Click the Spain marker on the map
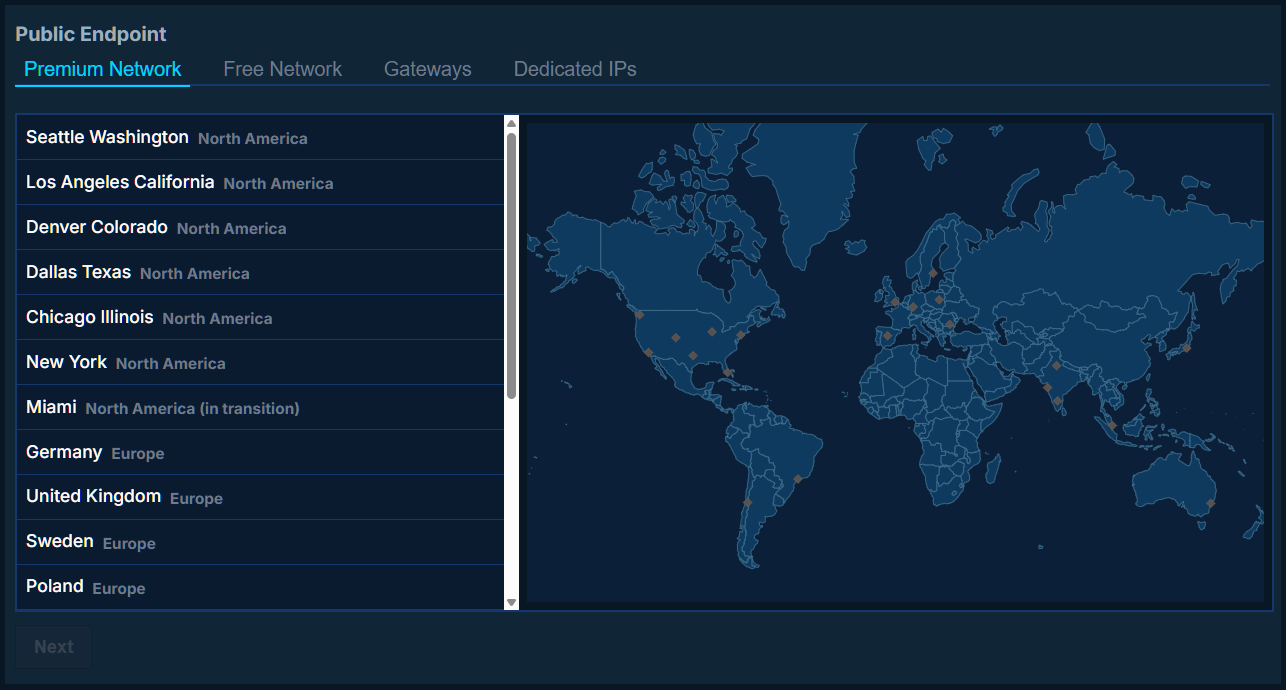 (x=887, y=336)
